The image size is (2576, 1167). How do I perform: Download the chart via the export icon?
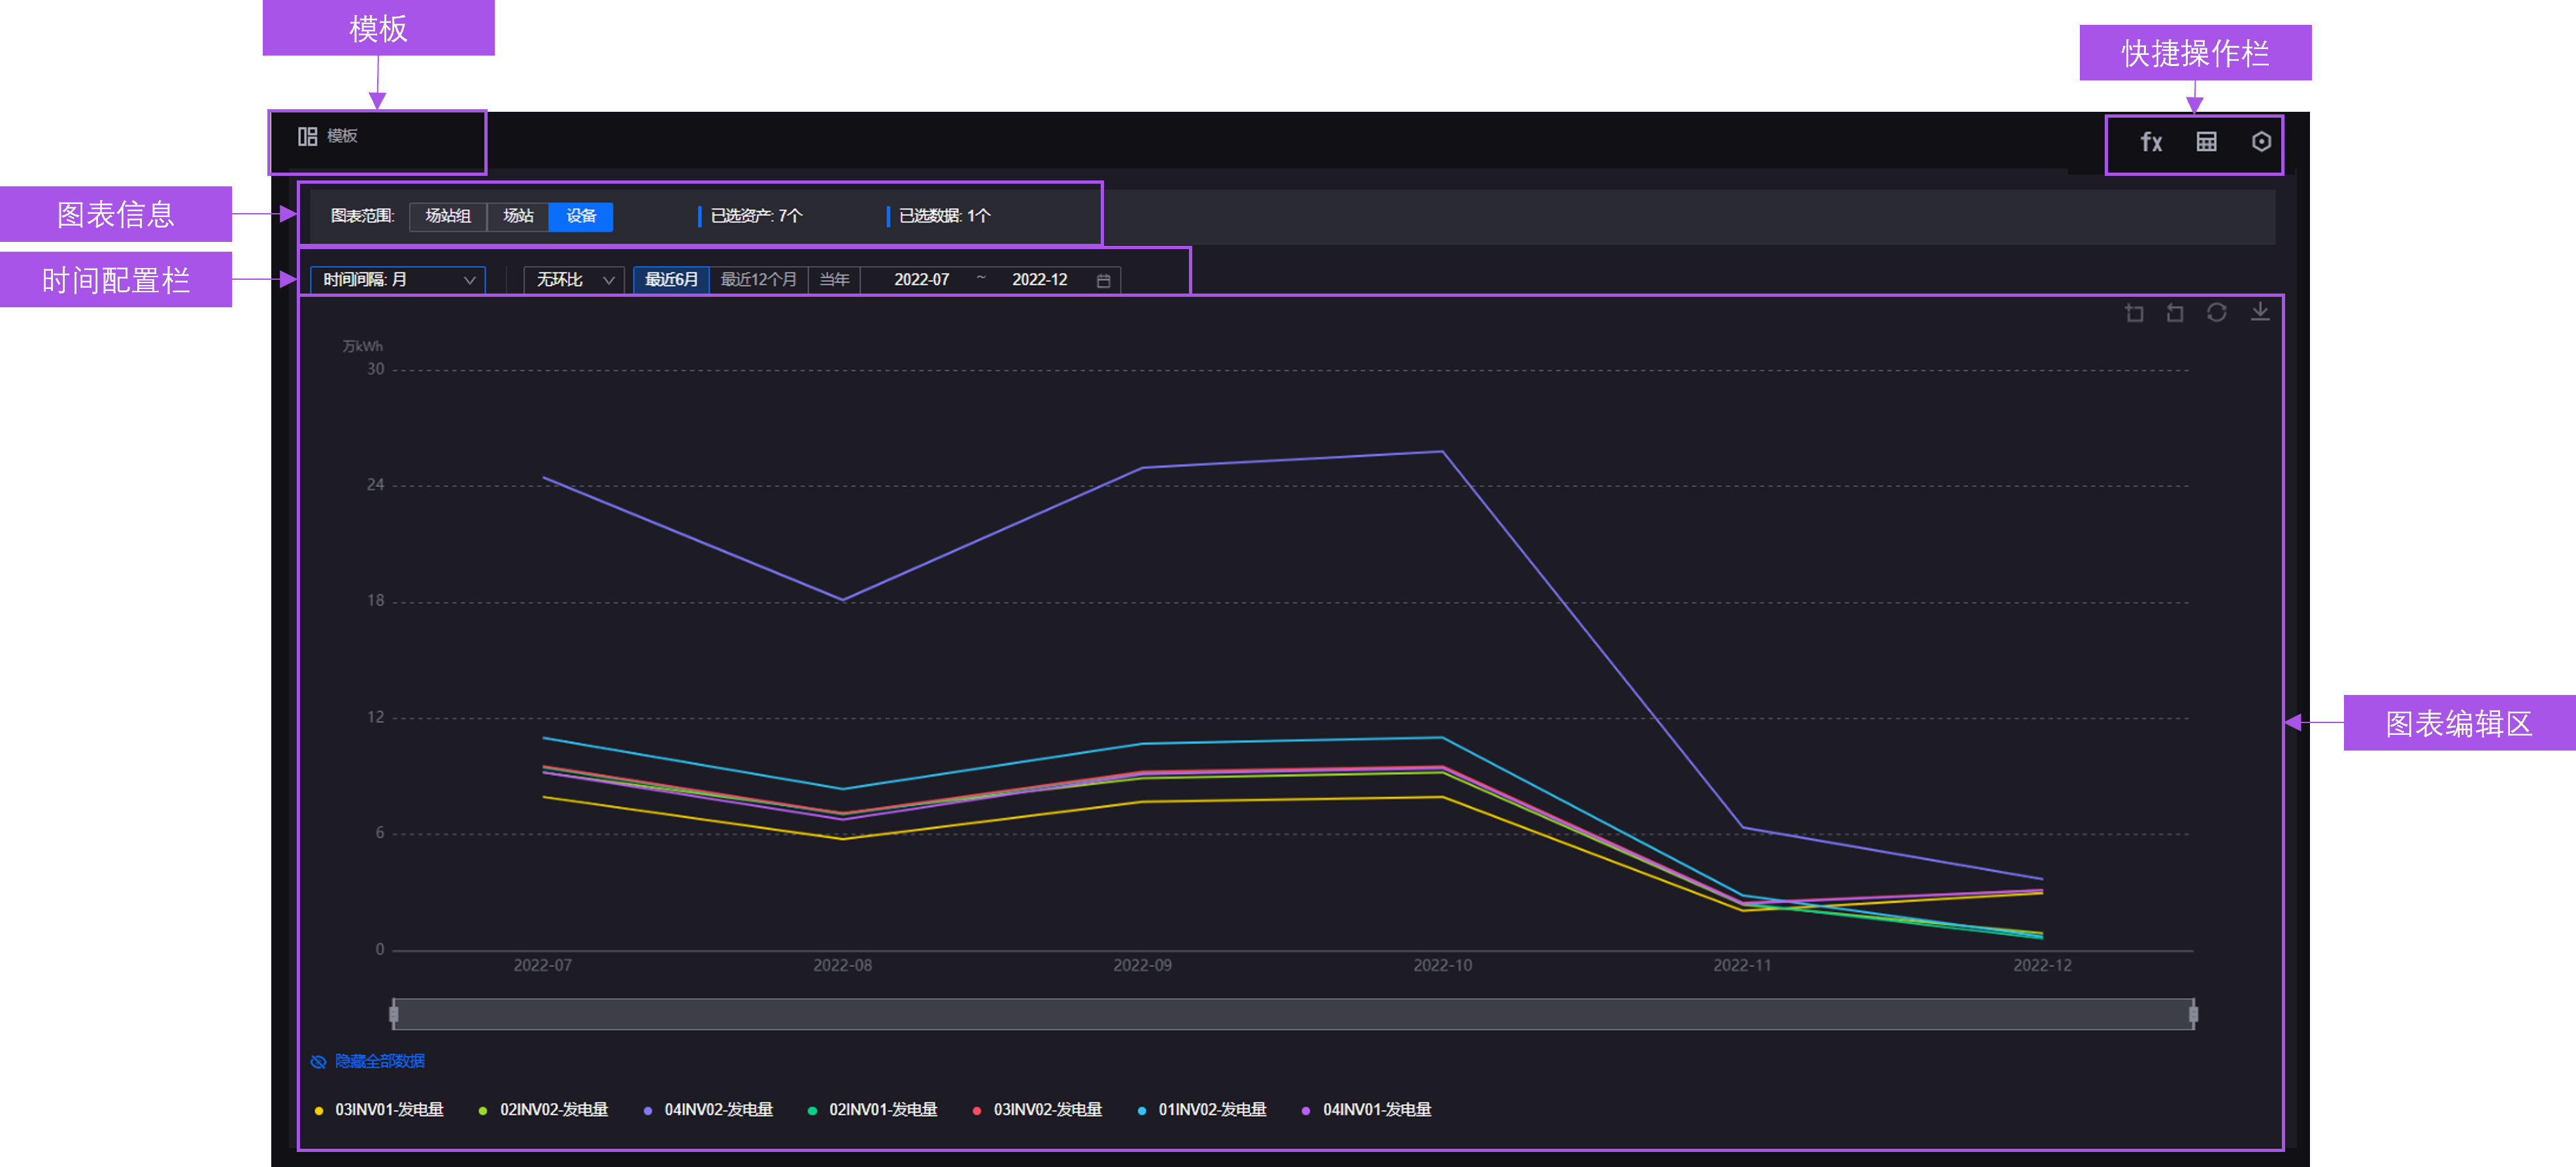pyautogui.click(x=2261, y=312)
